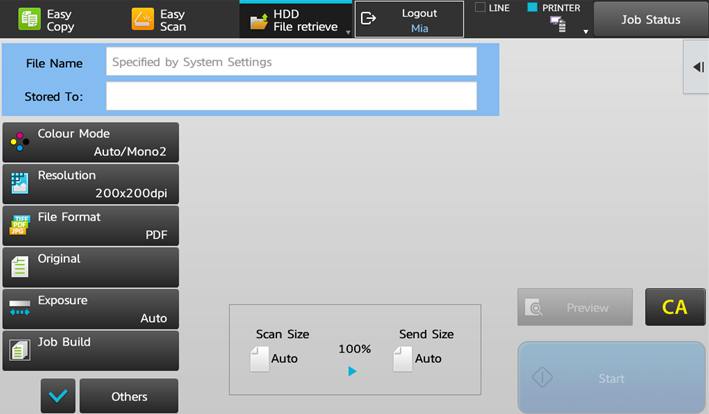This screenshot has width=709, height=414.
Task: Expand the side action panel arrow
Action: pyautogui.click(x=697, y=67)
